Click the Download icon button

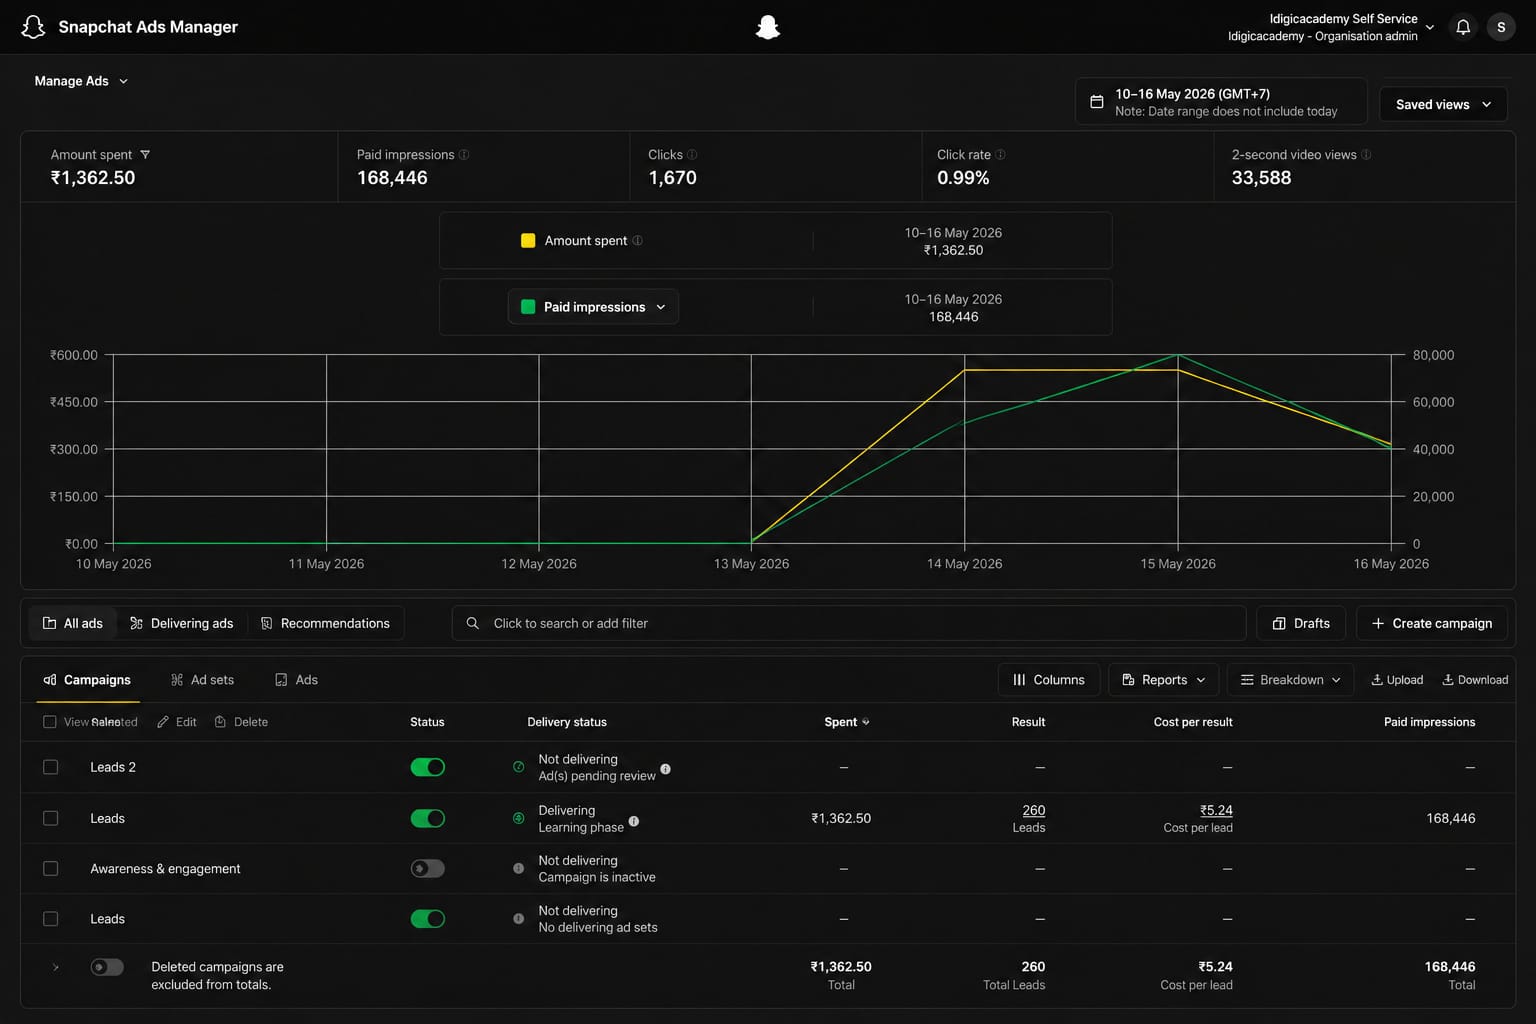tap(1475, 680)
